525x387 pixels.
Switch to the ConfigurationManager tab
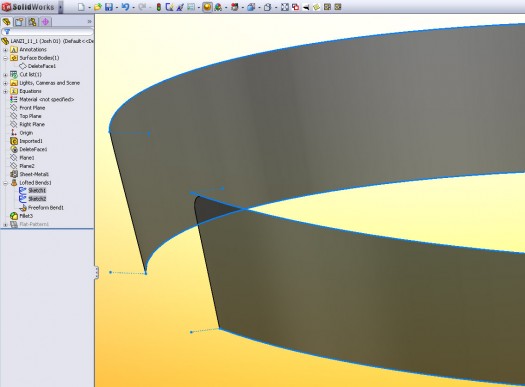click(32, 22)
